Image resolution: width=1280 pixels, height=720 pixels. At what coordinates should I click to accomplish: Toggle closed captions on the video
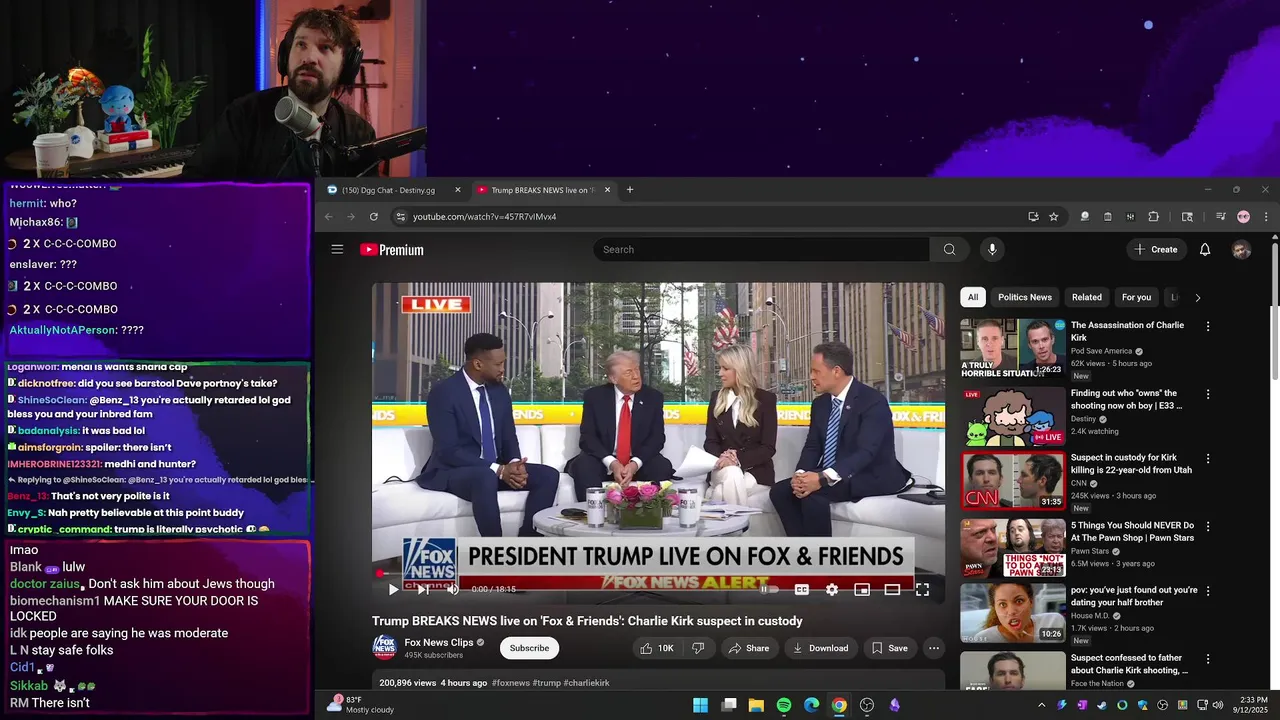[801, 590]
